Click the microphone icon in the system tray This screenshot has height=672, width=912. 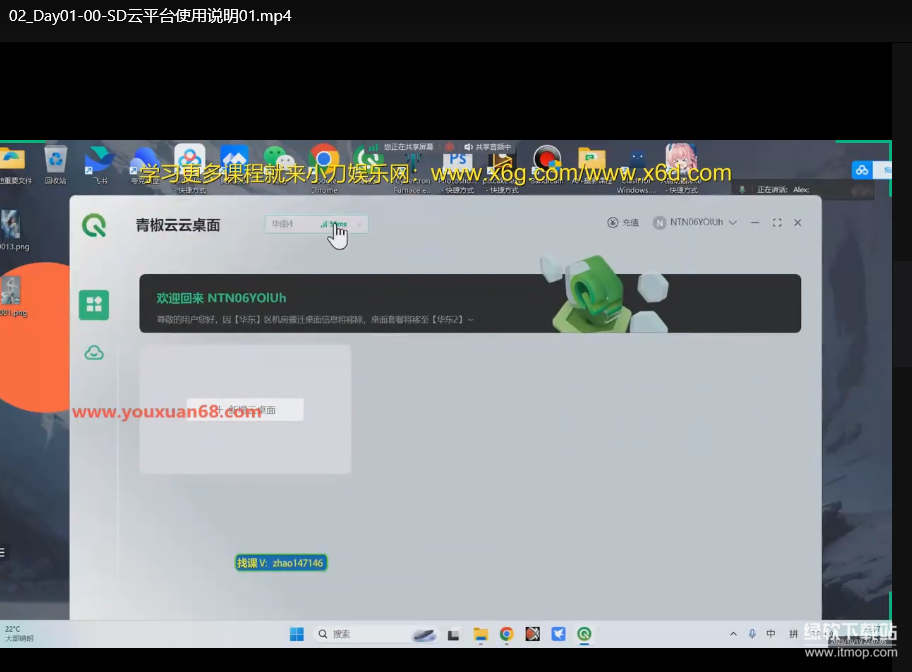(x=752, y=634)
